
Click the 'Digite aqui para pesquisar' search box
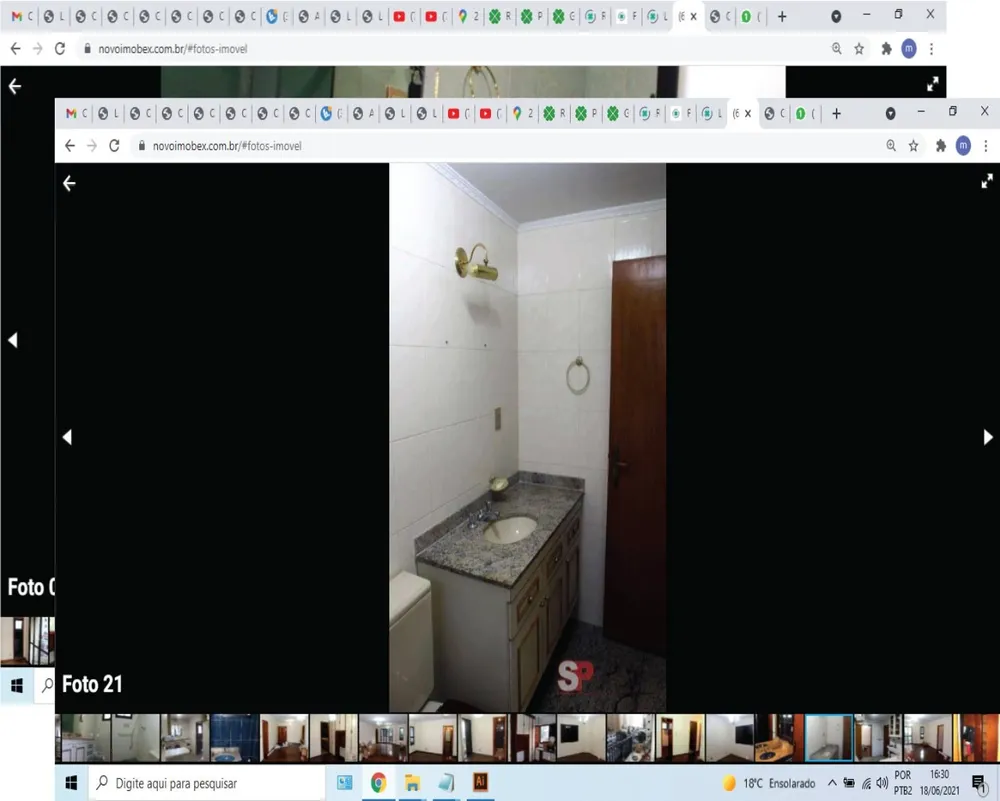[x=208, y=783]
